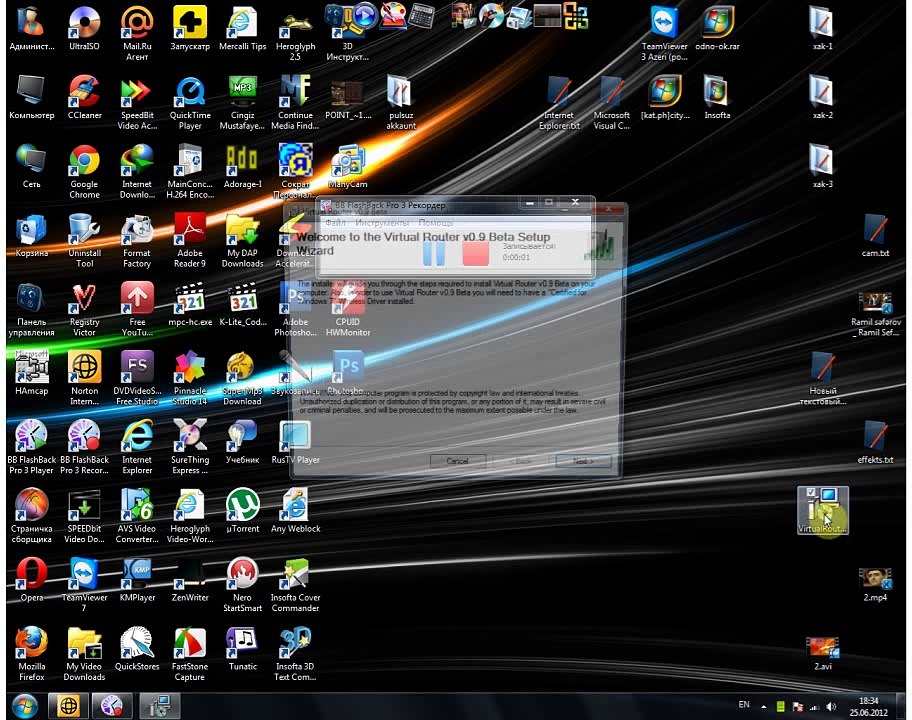Select the Opera browser icon

click(31, 579)
